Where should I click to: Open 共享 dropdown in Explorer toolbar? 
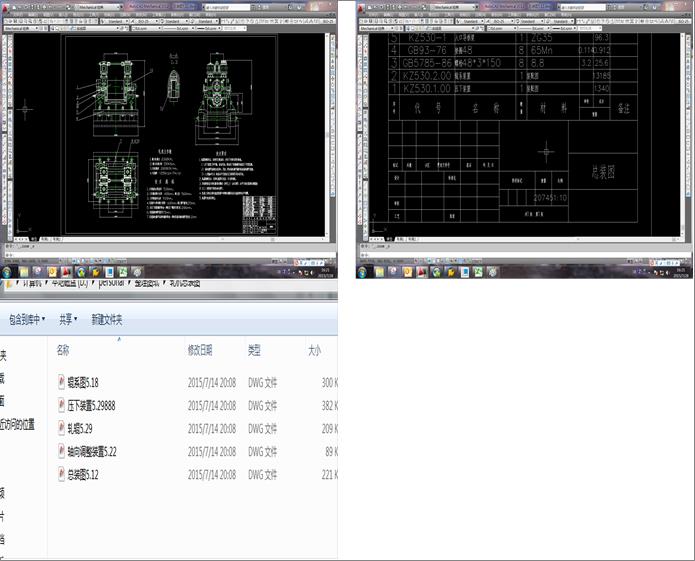pos(68,319)
